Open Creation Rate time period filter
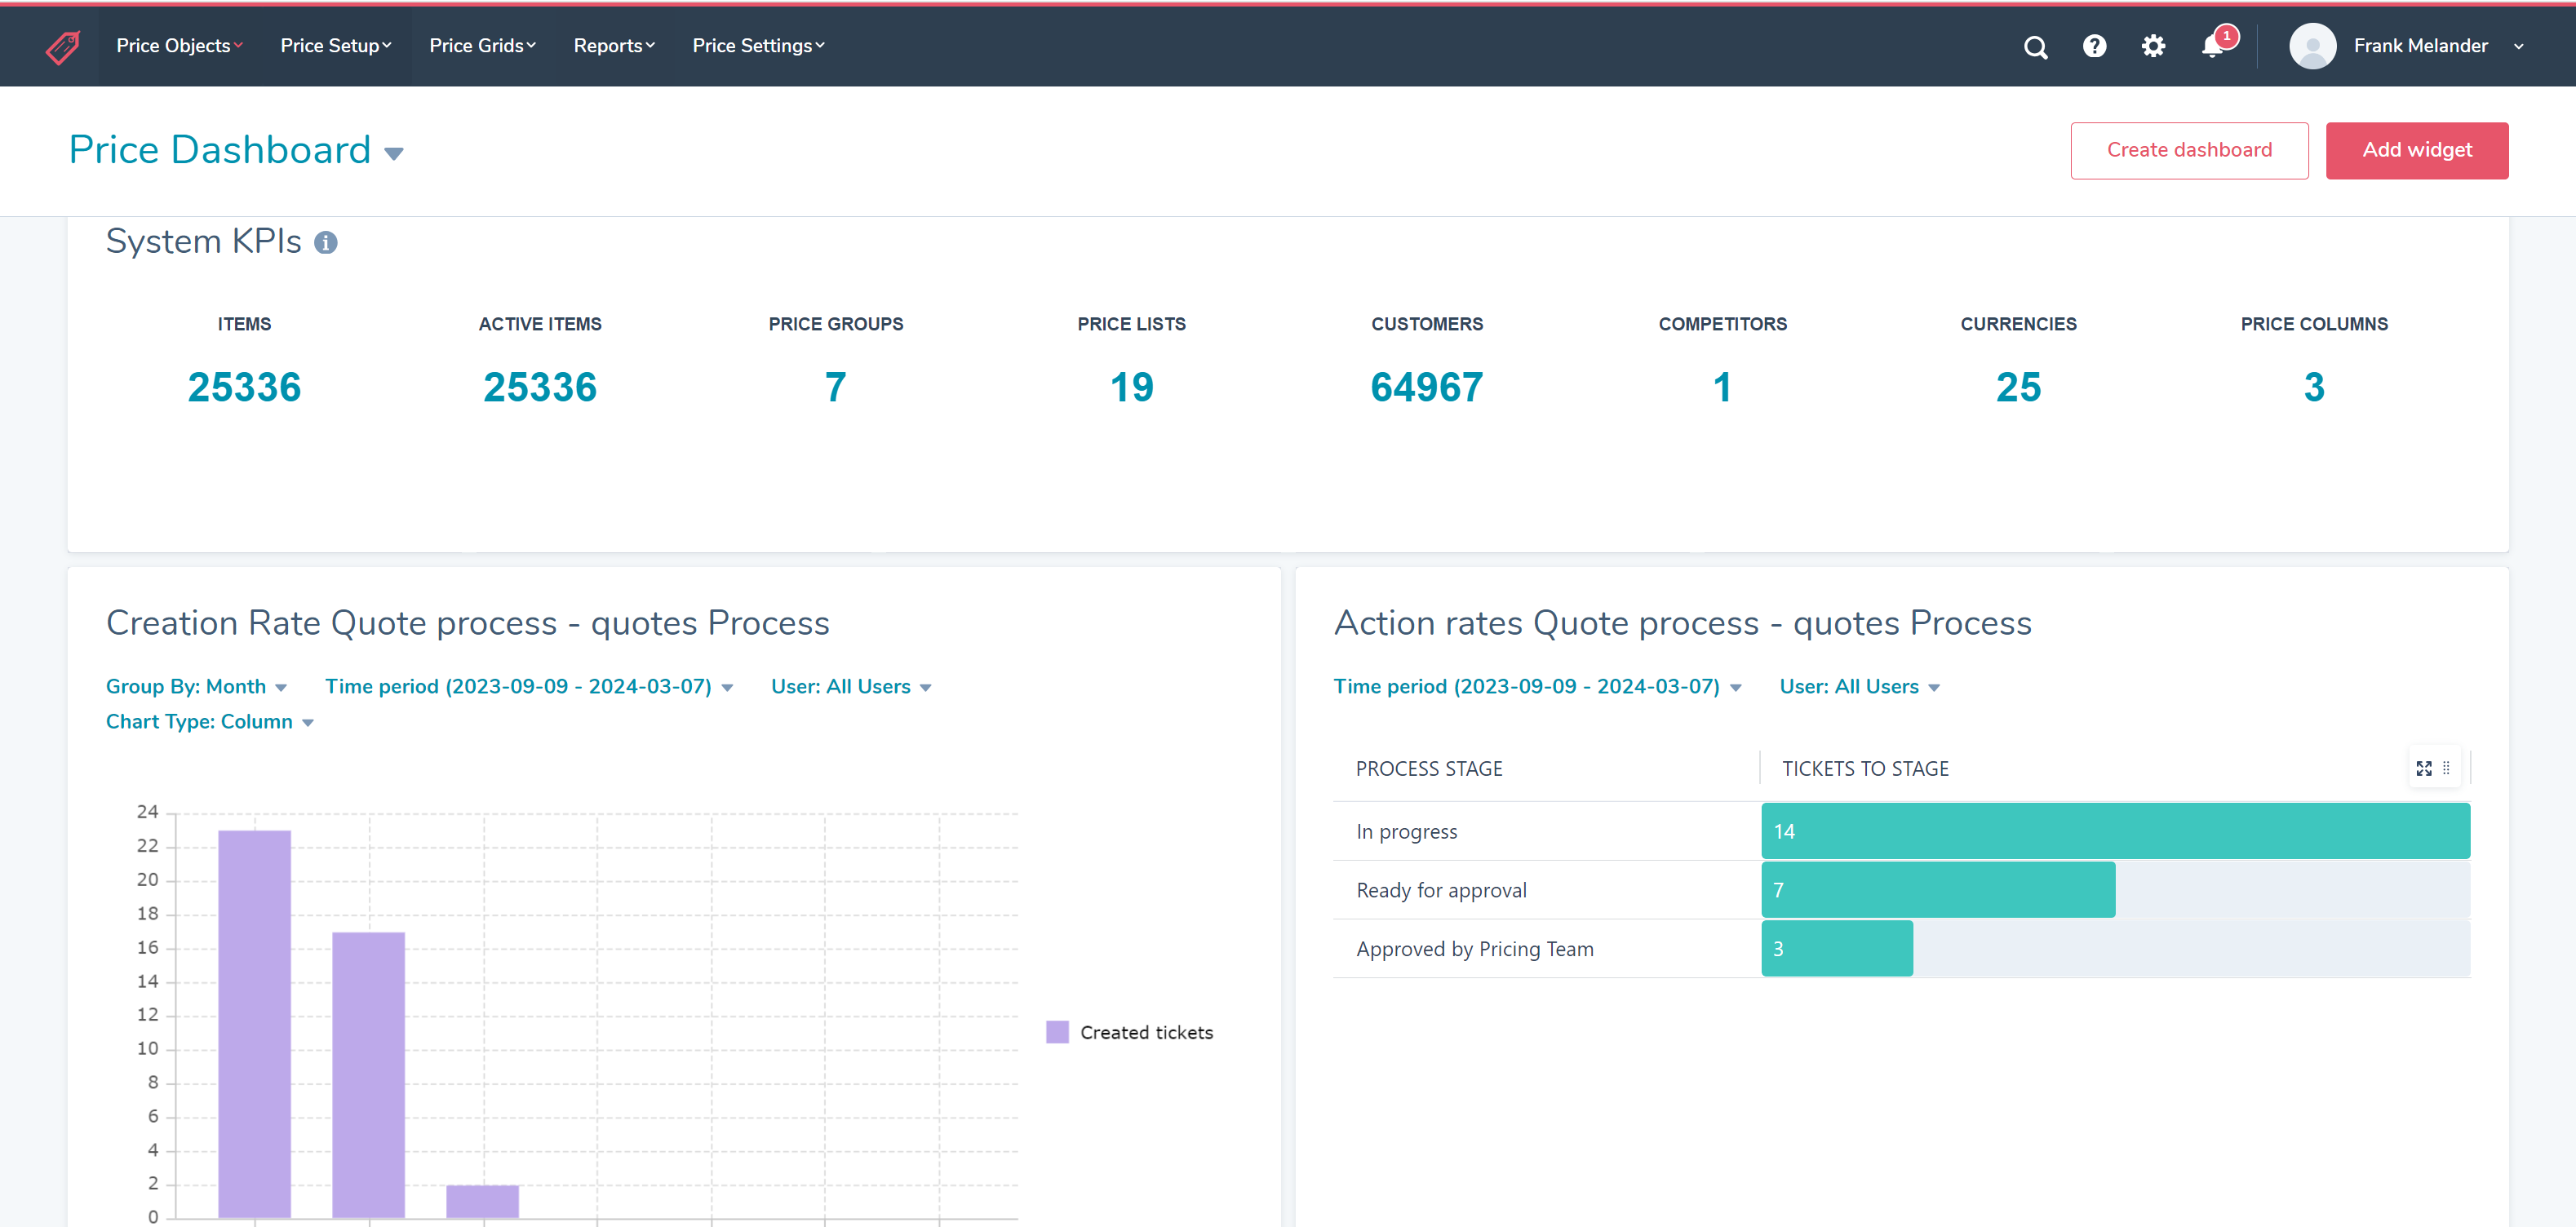 [528, 687]
